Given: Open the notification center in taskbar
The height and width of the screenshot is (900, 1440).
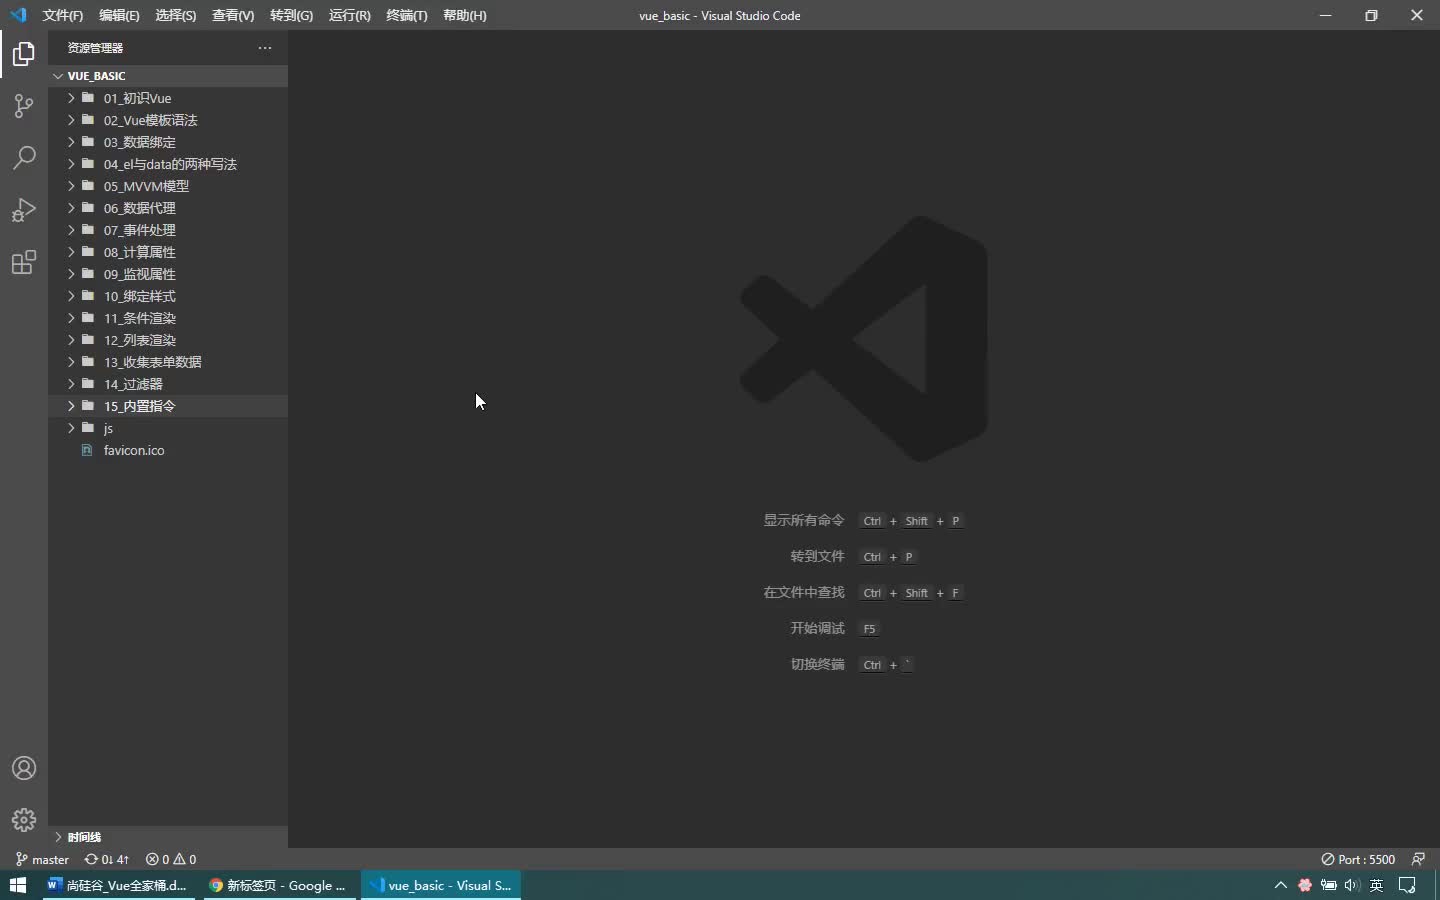Looking at the screenshot, I should click(x=1408, y=885).
